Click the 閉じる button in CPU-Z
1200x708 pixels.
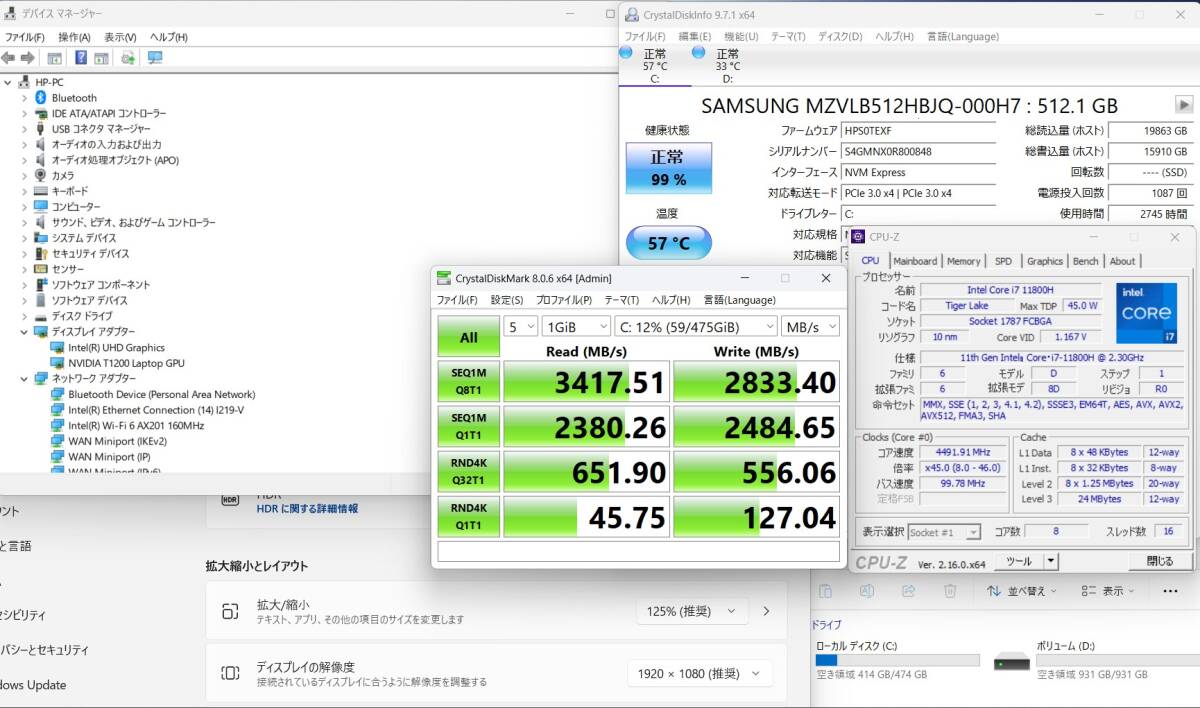click(x=1160, y=561)
